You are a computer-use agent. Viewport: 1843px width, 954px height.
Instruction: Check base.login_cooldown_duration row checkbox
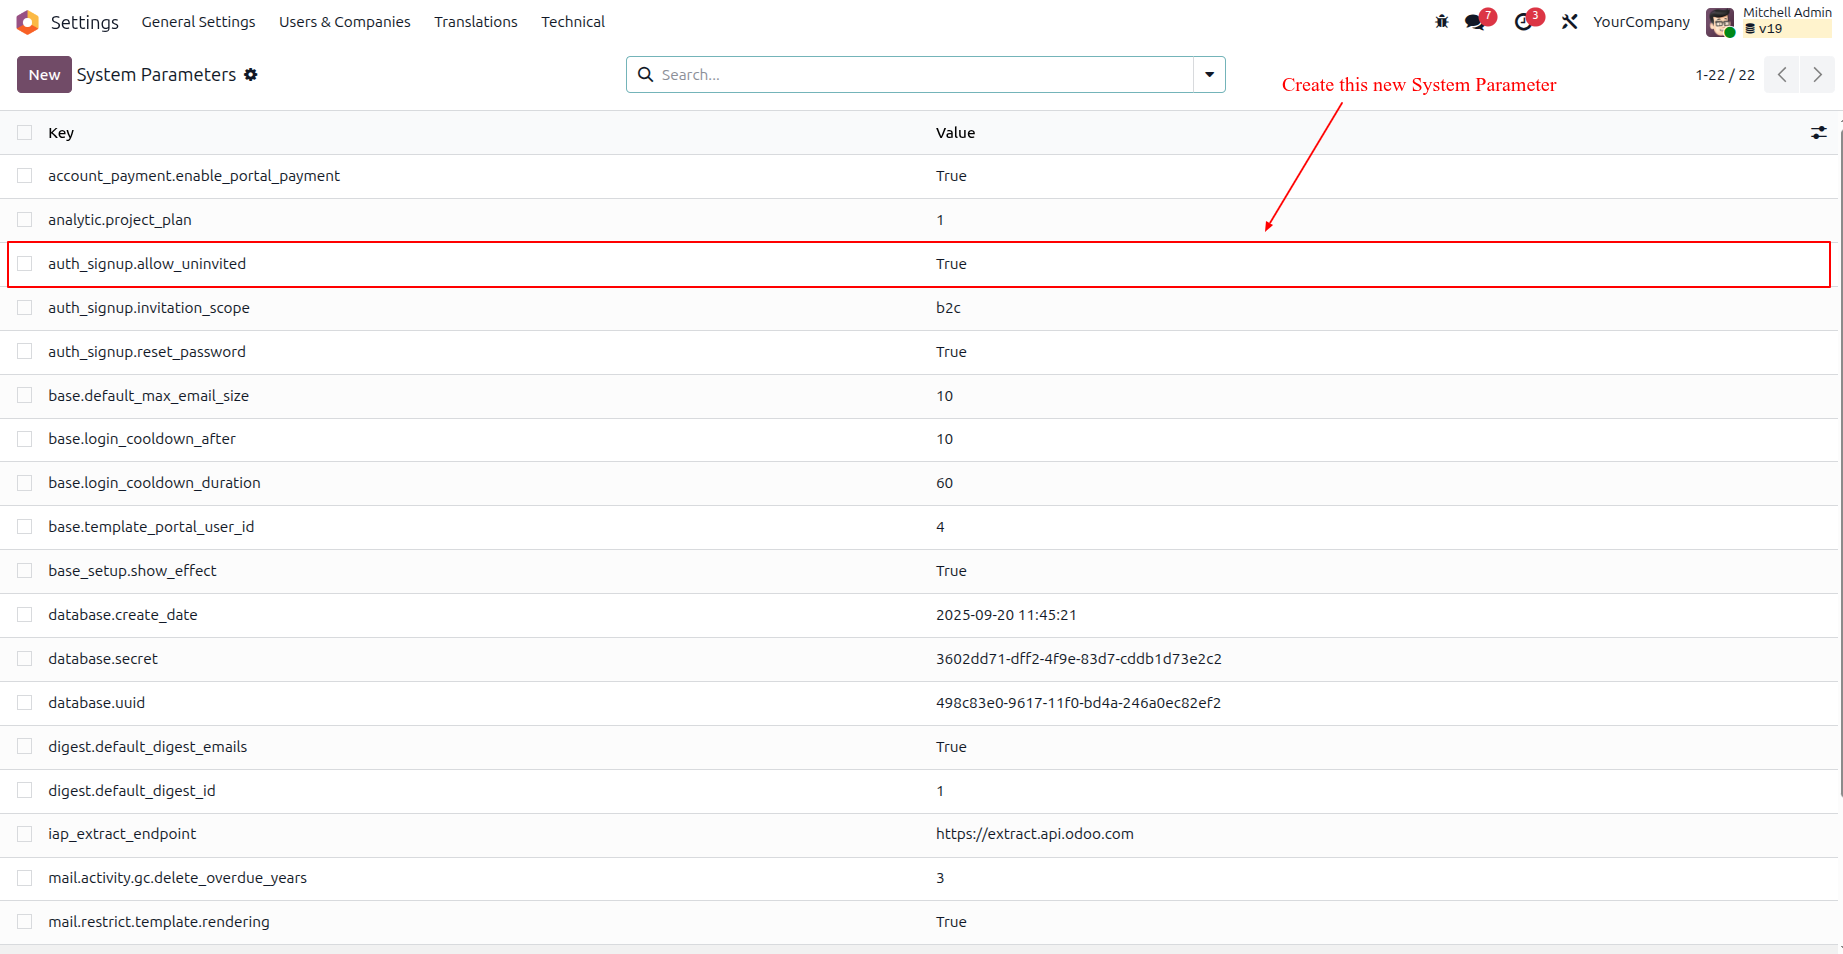(x=25, y=483)
